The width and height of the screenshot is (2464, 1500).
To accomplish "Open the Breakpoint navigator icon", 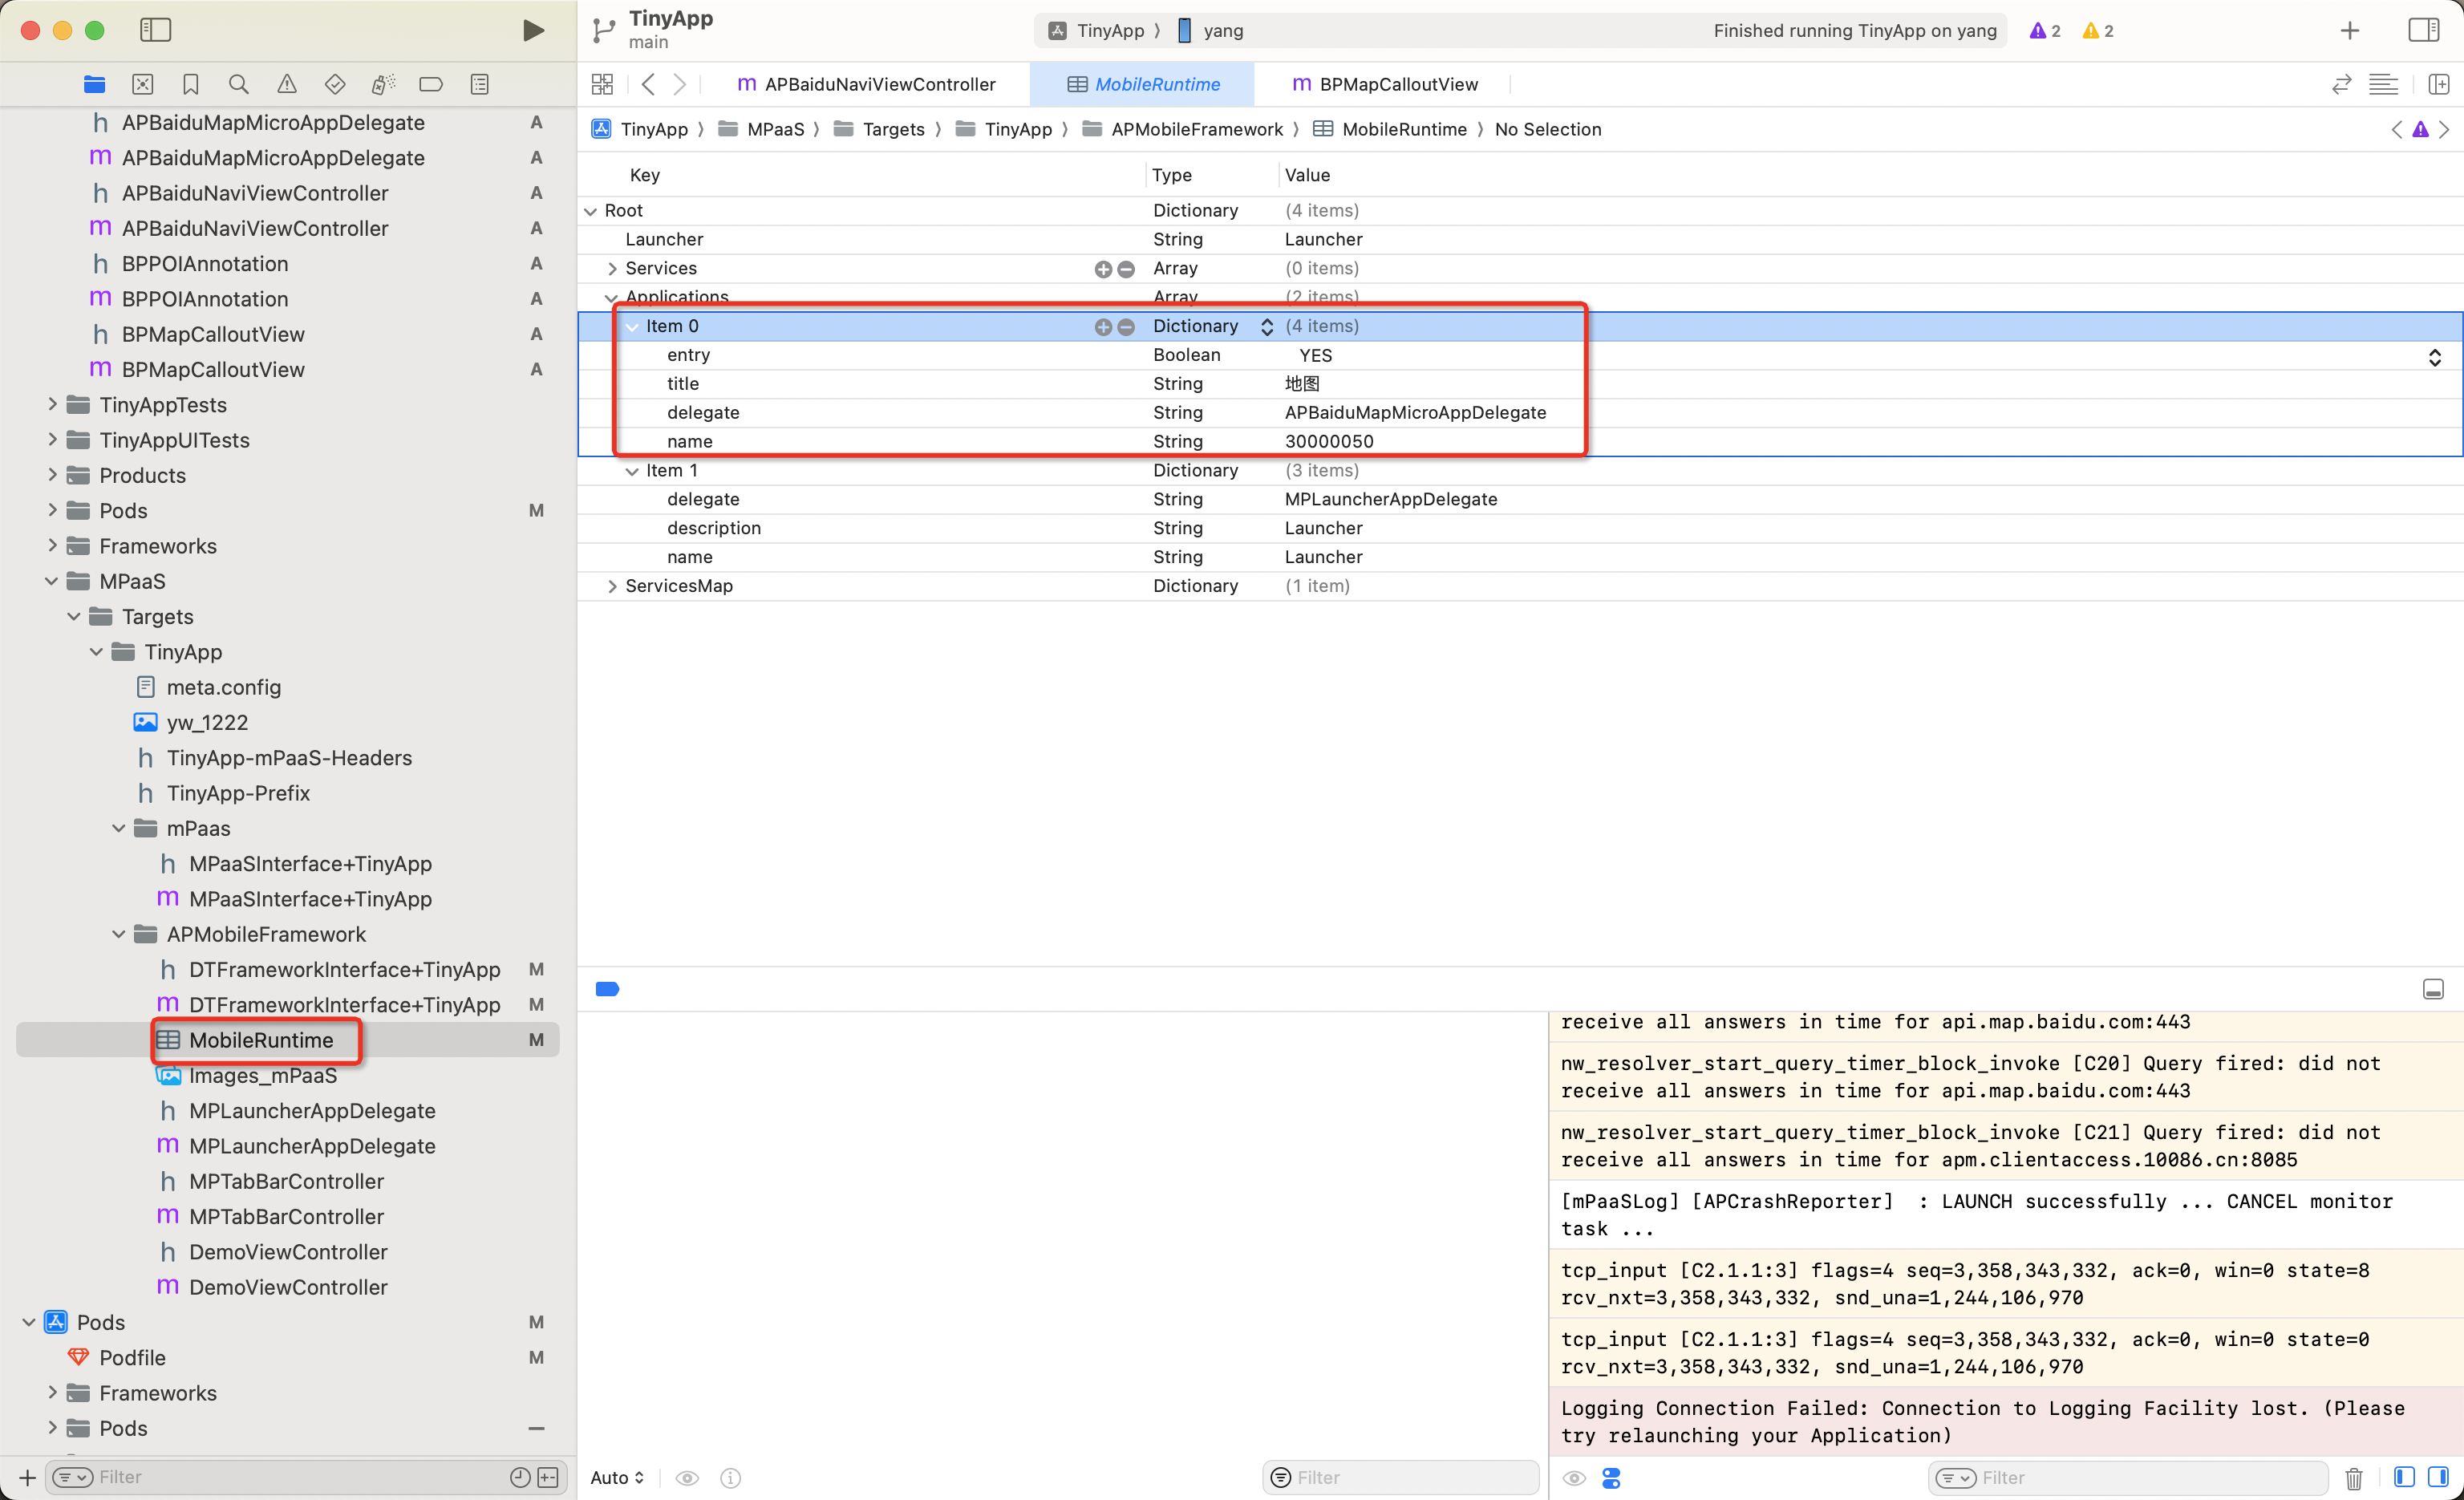I will click(x=430, y=84).
